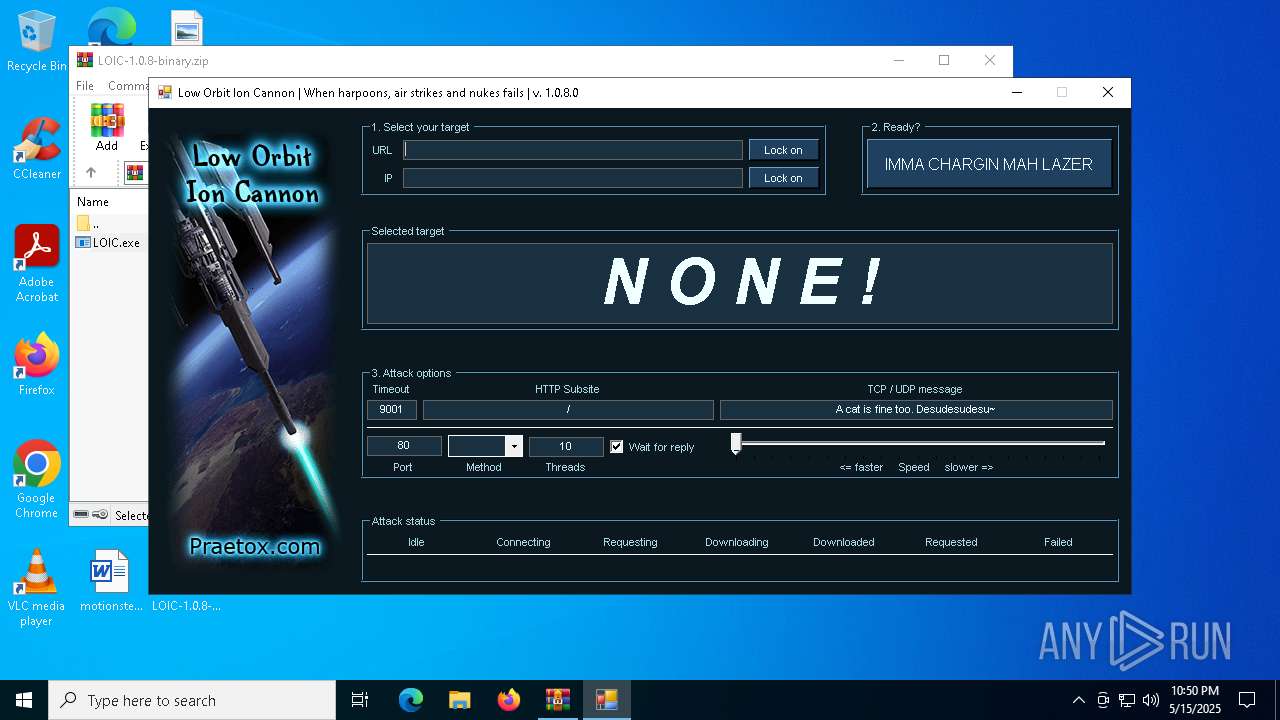This screenshot has width=1280, height=720.
Task: Click the Failed status column header
Action: point(1058,542)
